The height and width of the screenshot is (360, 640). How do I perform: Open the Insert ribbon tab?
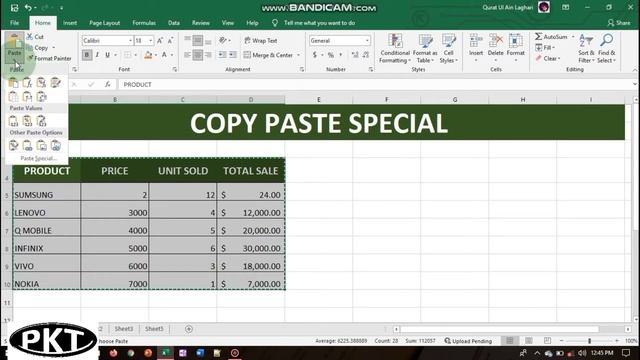(70, 23)
